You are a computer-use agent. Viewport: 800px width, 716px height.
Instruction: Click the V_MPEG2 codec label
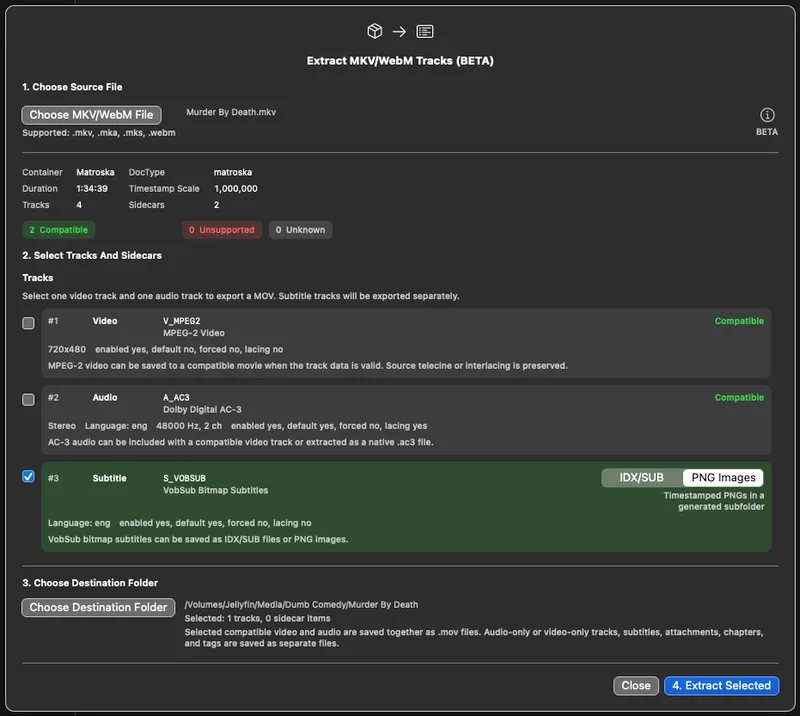coord(182,321)
